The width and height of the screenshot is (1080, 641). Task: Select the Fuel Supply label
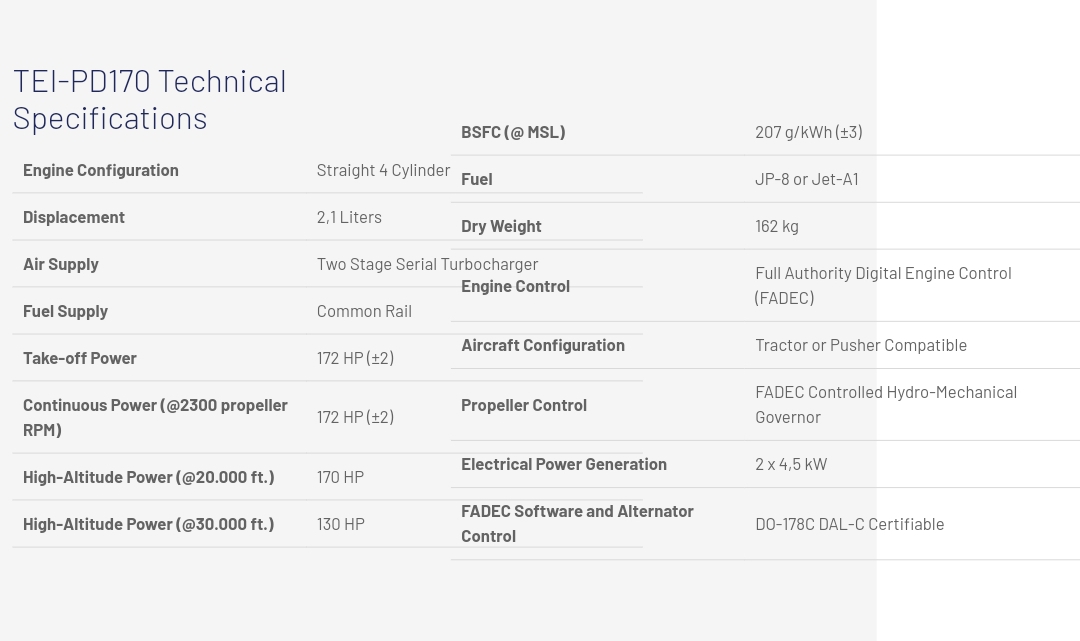[65, 310]
